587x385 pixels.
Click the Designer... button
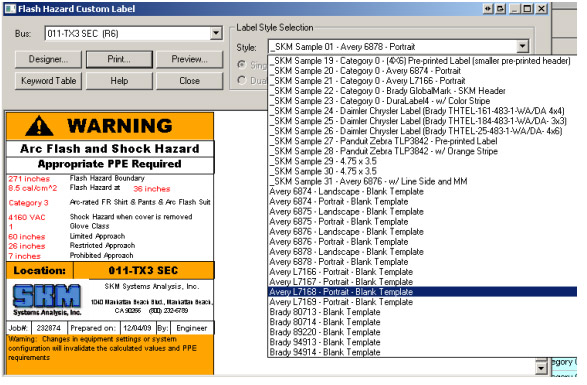(x=48, y=59)
